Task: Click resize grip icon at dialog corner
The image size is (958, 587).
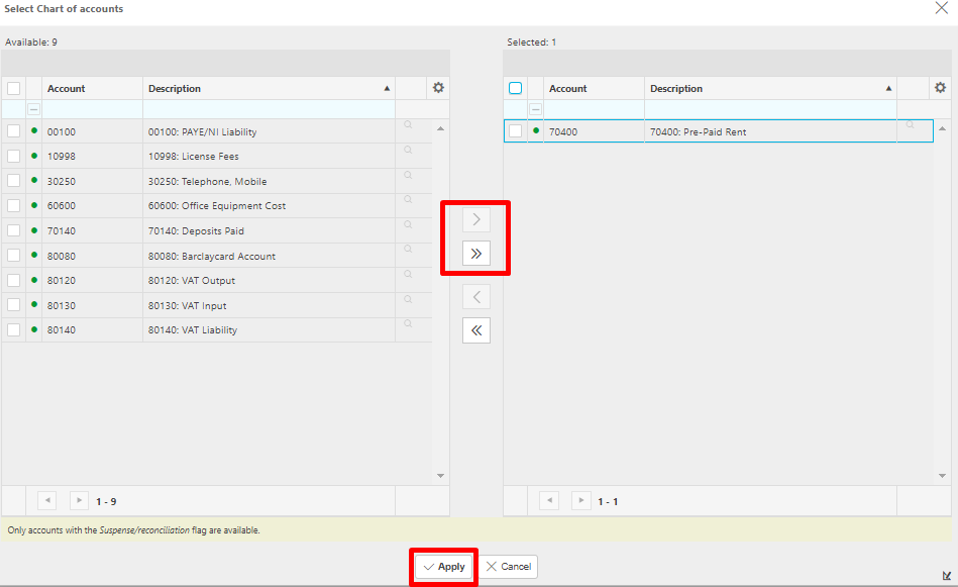Action: point(946,575)
